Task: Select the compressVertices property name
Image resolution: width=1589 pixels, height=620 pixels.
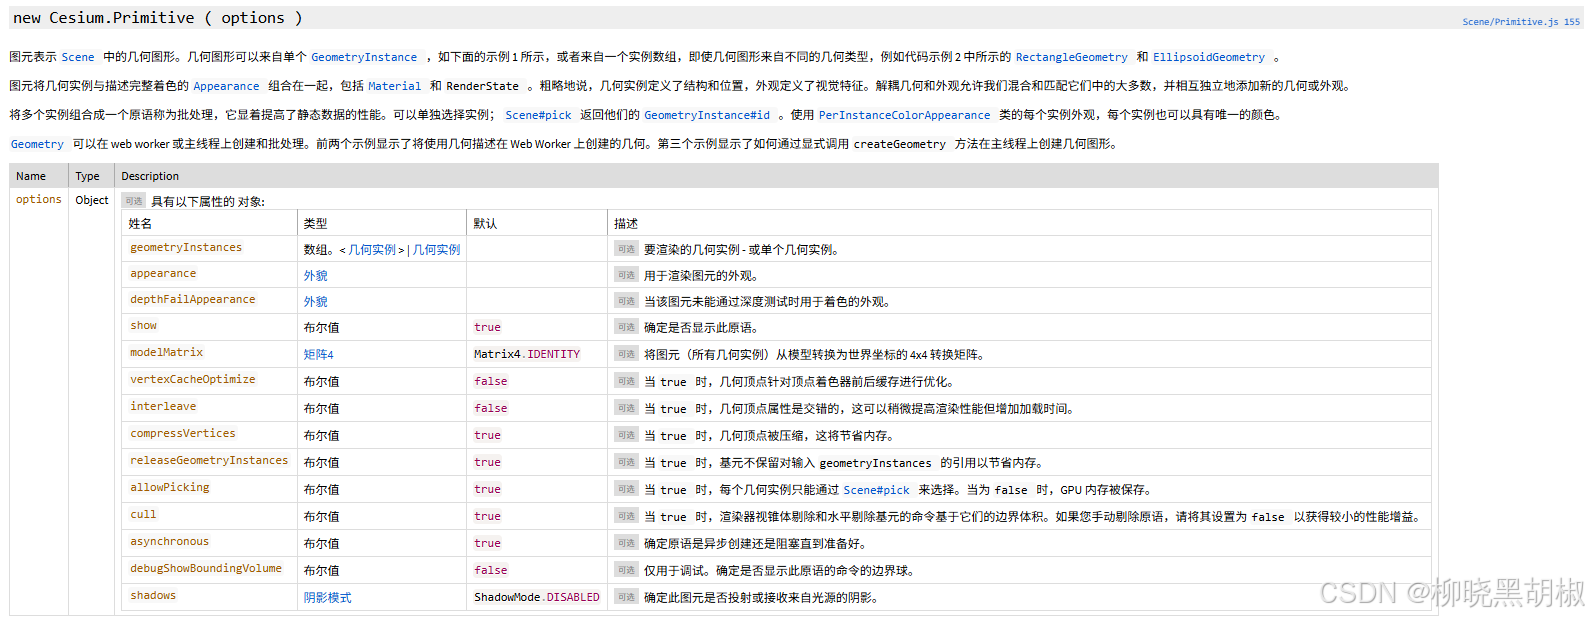Action: tap(183, 433)
